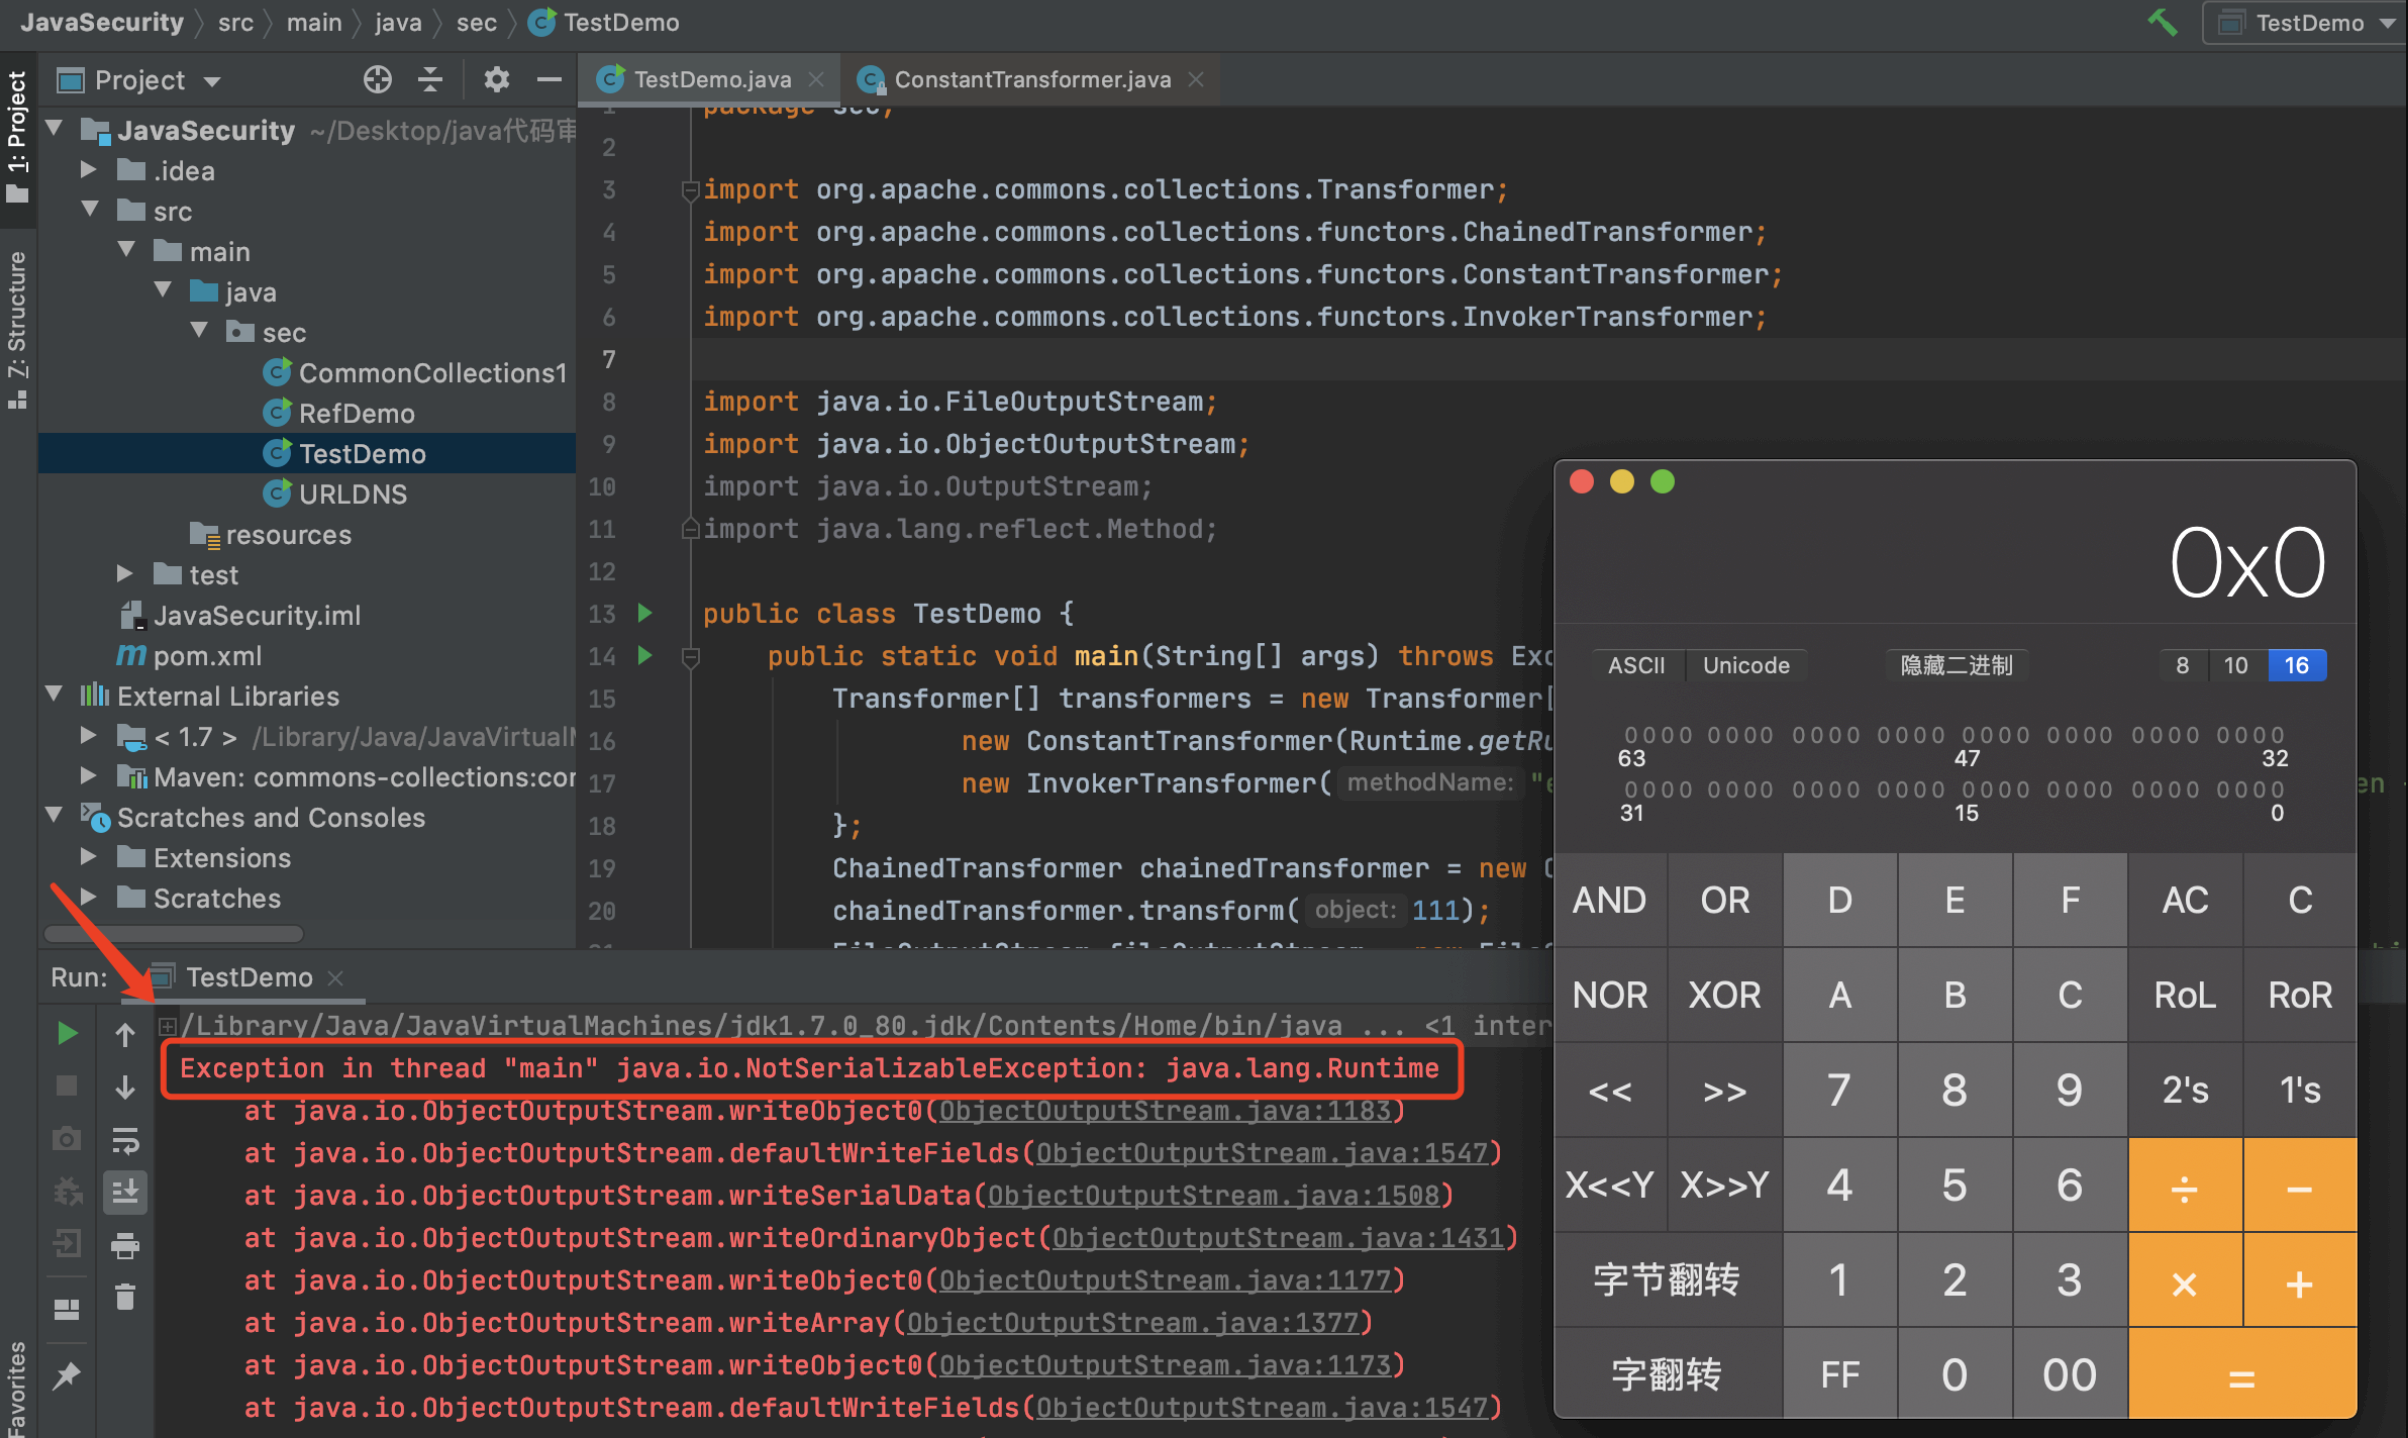This screenshot has height=1438, width=2408.
Task: Expand the .idea folder
Action: 89,171
